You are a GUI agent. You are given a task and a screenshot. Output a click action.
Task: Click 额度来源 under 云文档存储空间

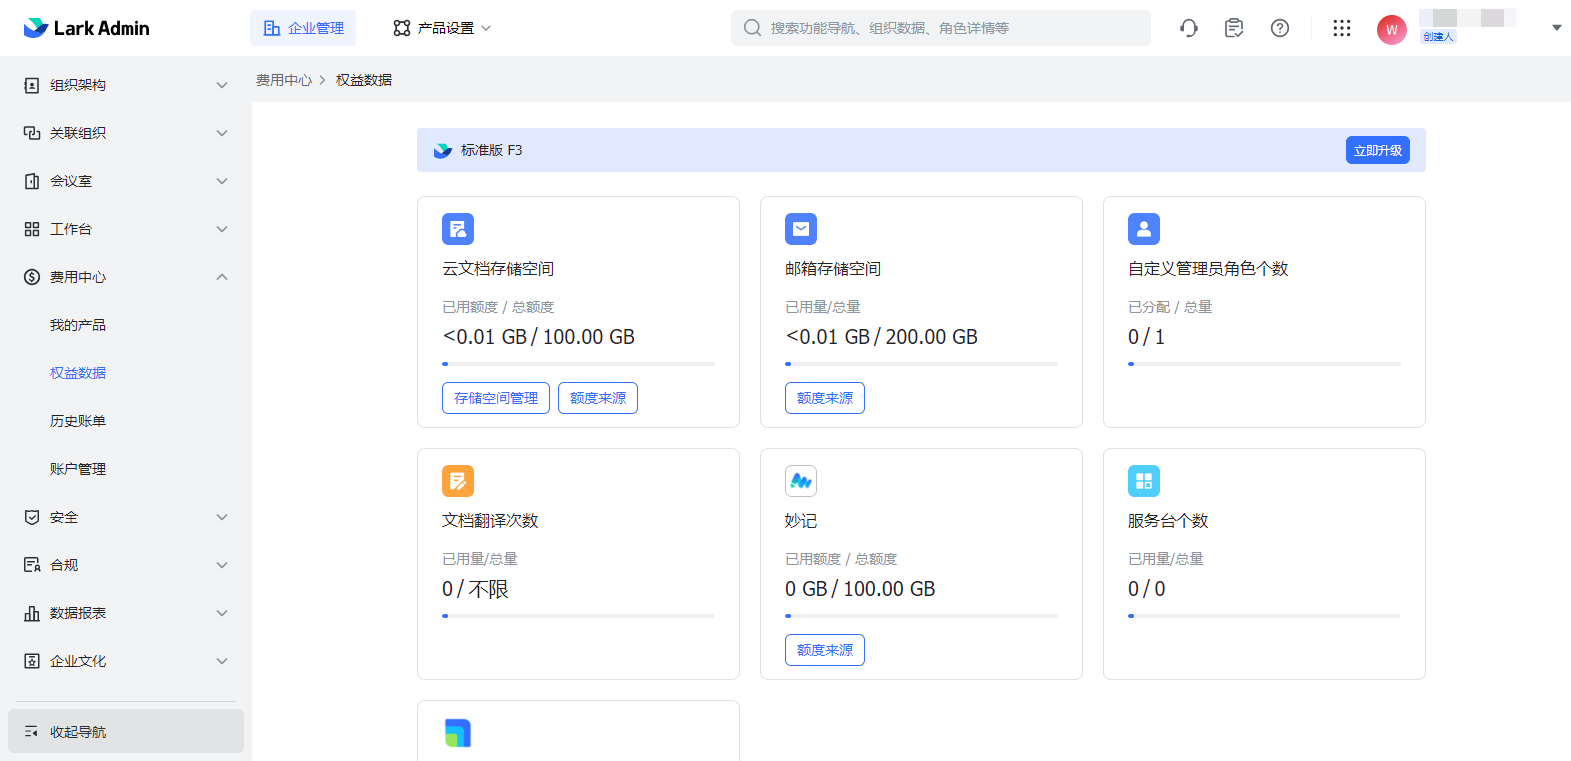(x=598, y=398)
